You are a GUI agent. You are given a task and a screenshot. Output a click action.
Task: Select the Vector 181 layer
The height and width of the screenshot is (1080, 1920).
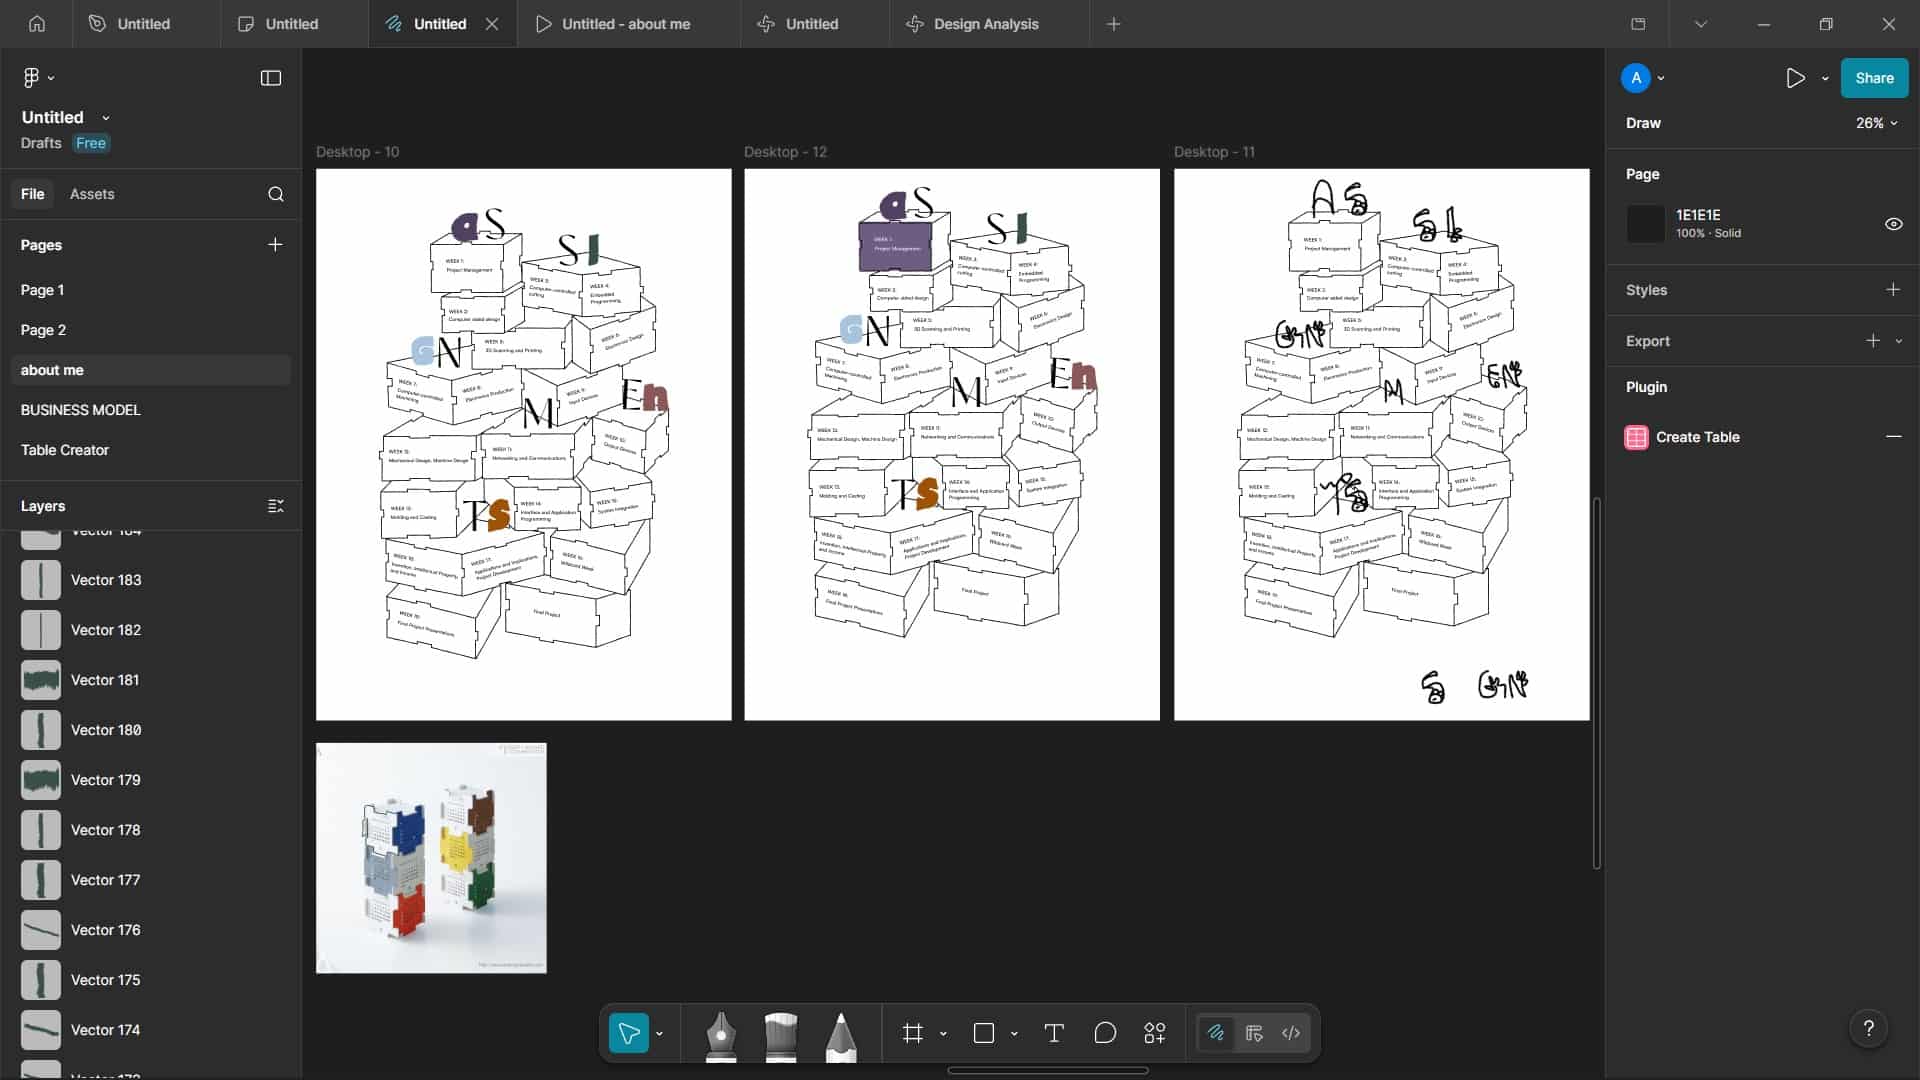[x=105, y=680]
